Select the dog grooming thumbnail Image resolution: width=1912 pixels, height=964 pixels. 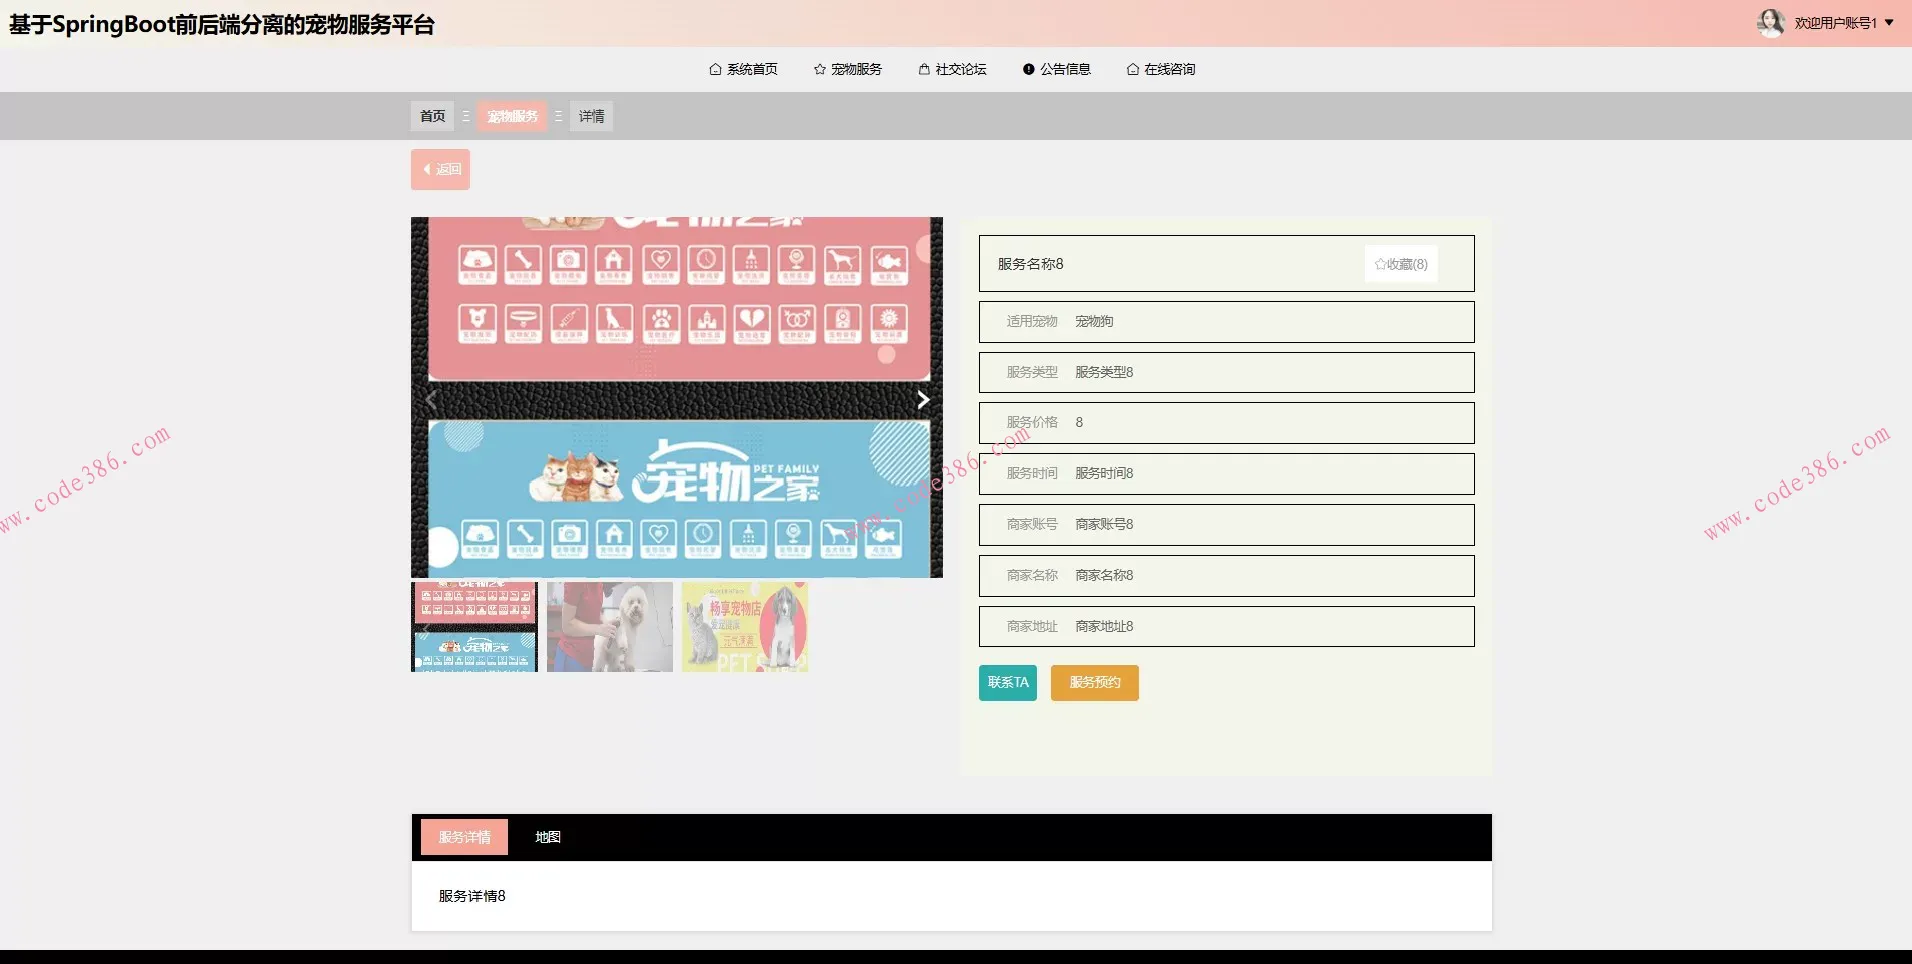pyautogui.click(x=609, y=627)
